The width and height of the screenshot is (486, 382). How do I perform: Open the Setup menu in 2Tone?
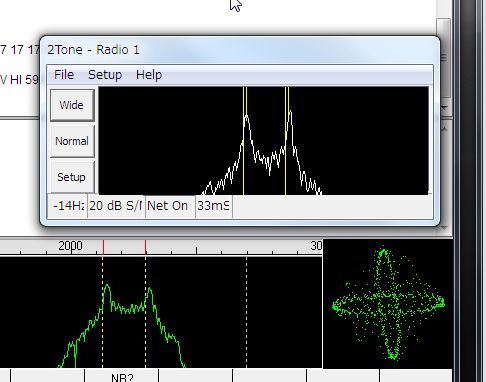105,75
